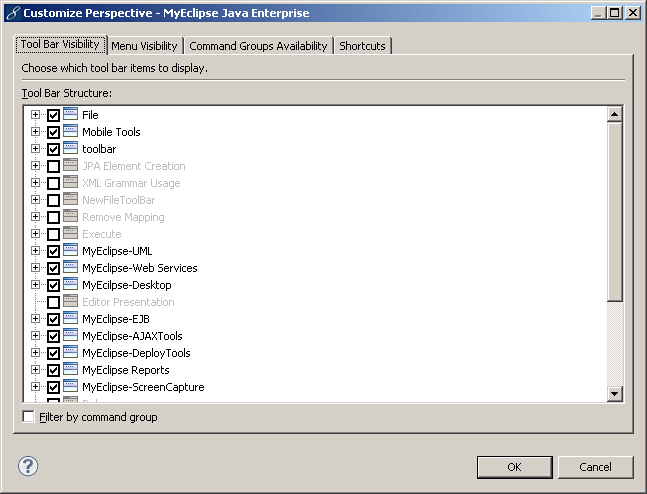Select the NewFileToolBar label
The height and width of the screenshot is (494, 647).
[x=119, y=200]
